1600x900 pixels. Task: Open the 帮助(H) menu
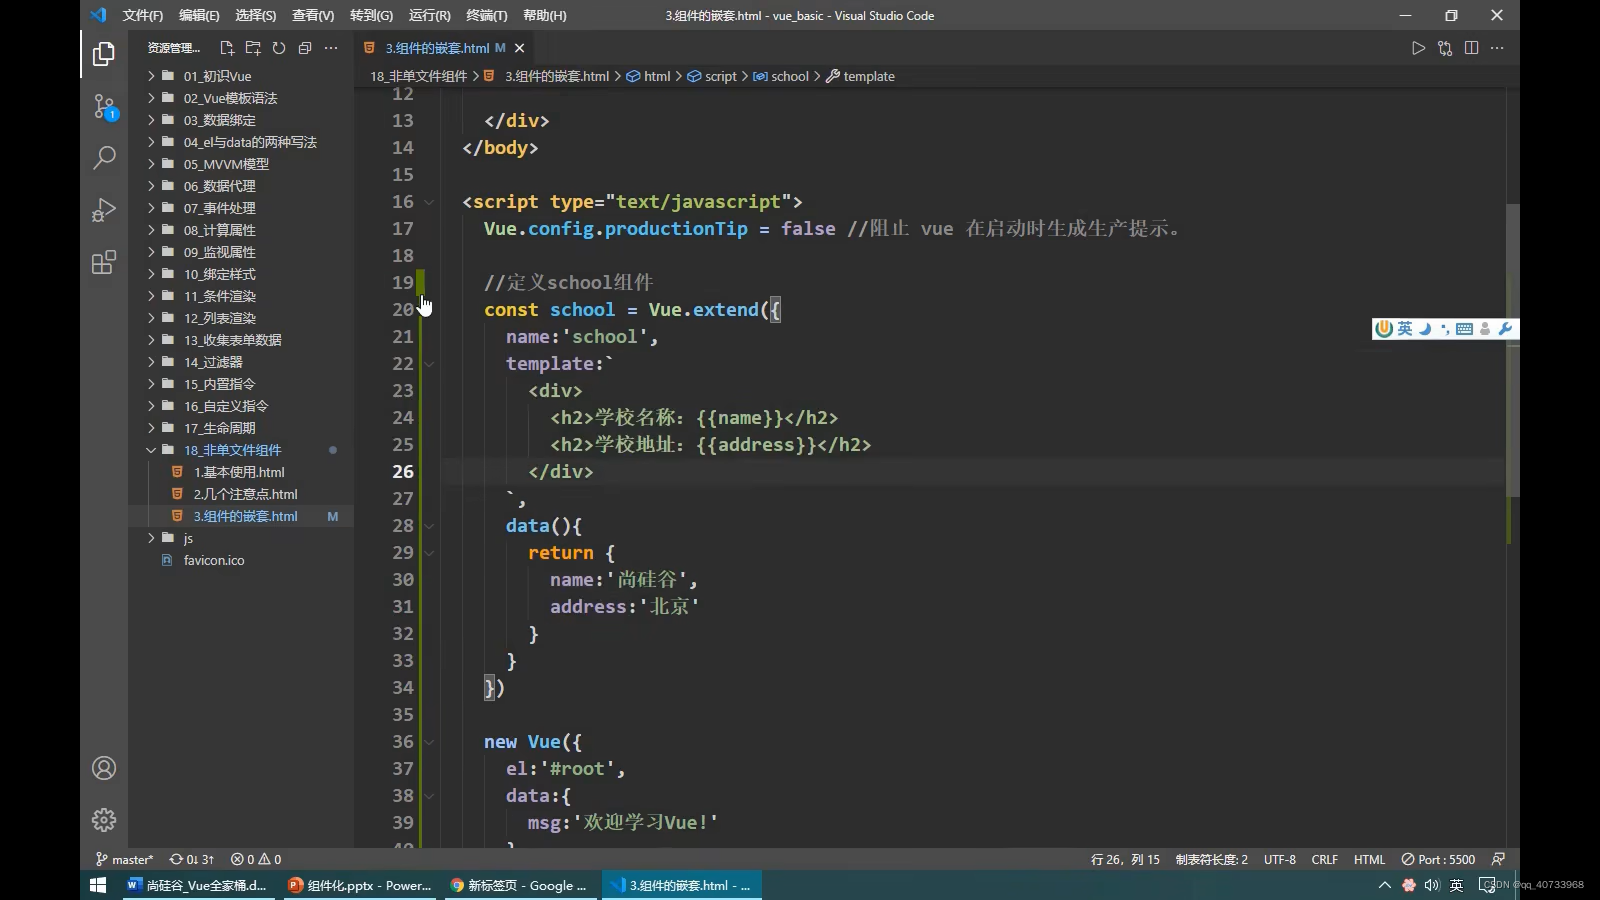tap(544, 15)
